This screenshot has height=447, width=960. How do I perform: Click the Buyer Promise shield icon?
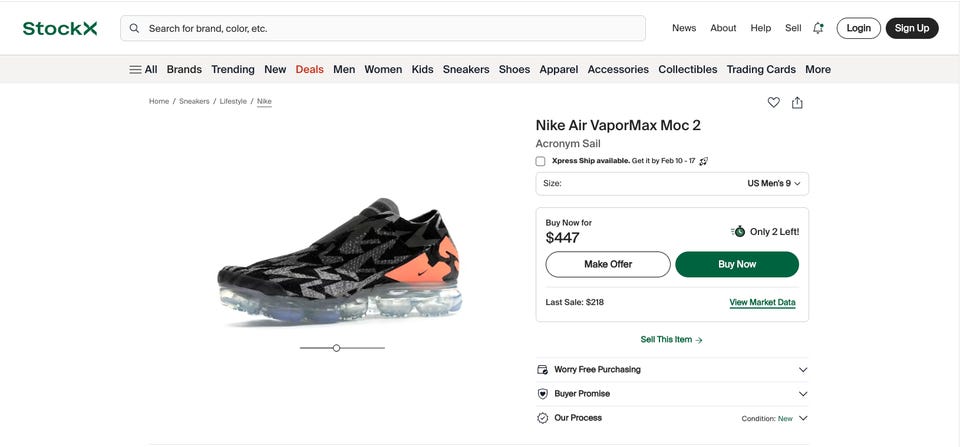coord(542,394)
